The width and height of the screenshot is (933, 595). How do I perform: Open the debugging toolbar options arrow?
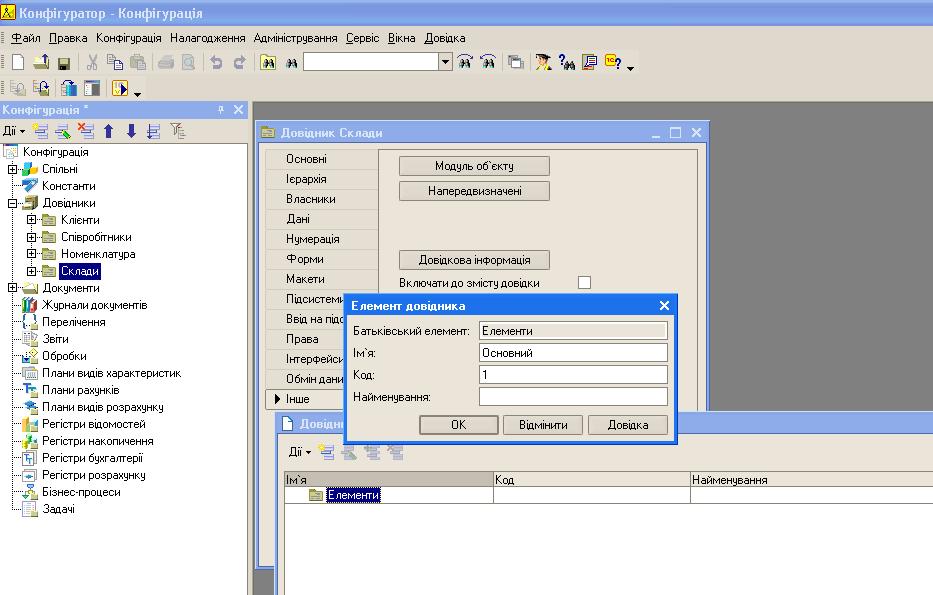coord(137,94)
